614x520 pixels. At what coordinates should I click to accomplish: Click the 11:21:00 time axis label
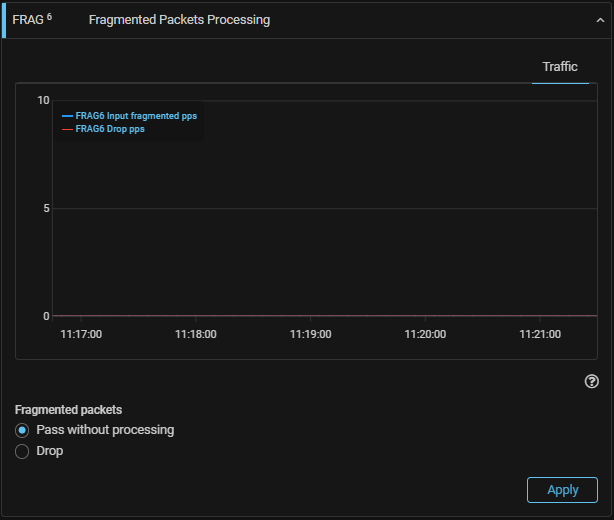click(540, 334)
